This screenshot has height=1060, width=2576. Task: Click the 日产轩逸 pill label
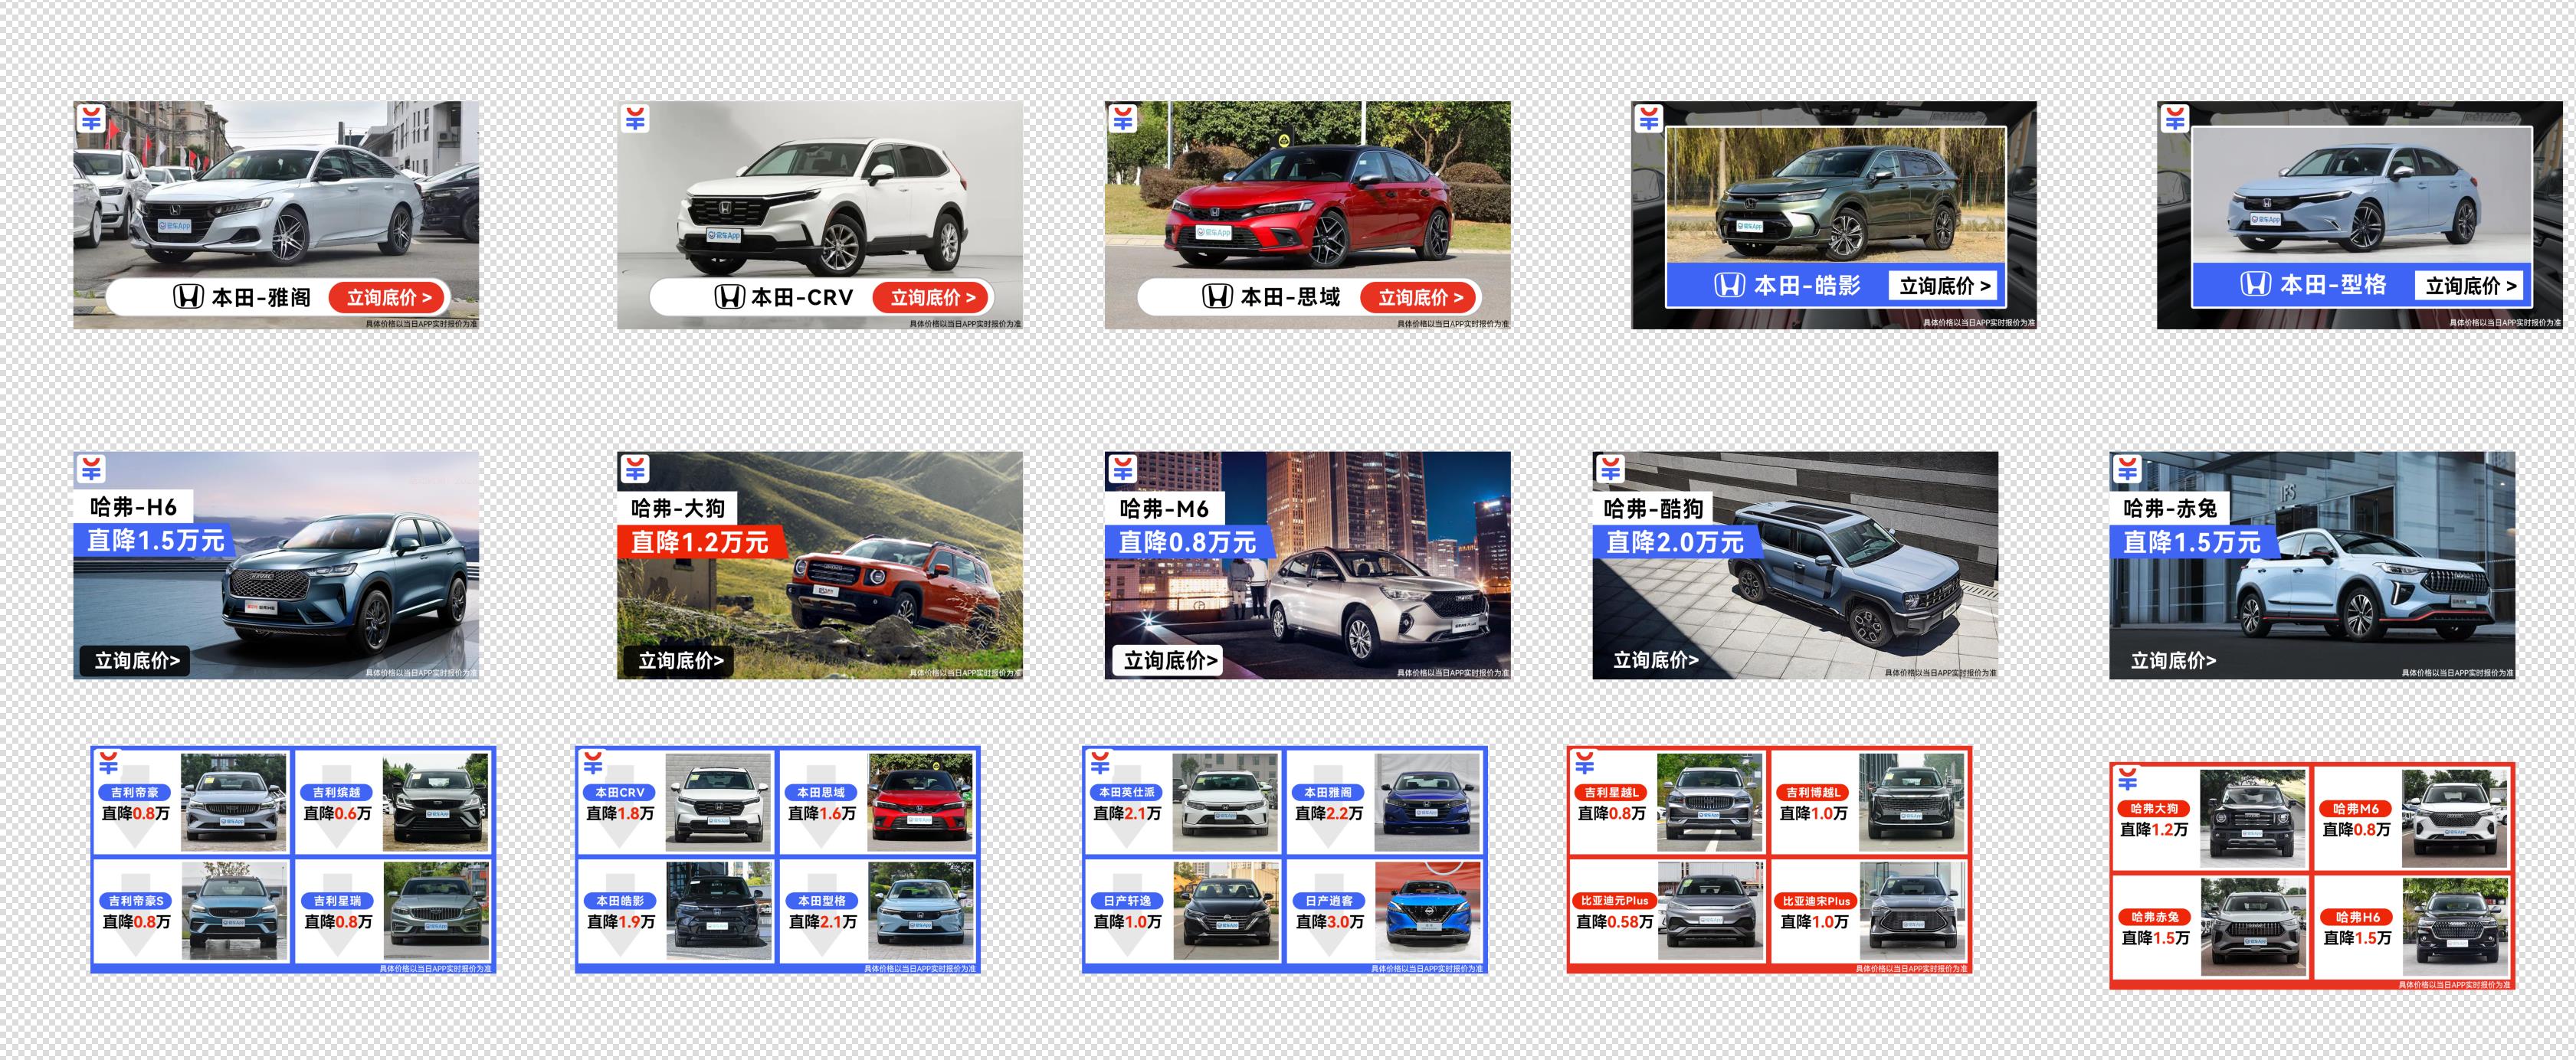1127,901
